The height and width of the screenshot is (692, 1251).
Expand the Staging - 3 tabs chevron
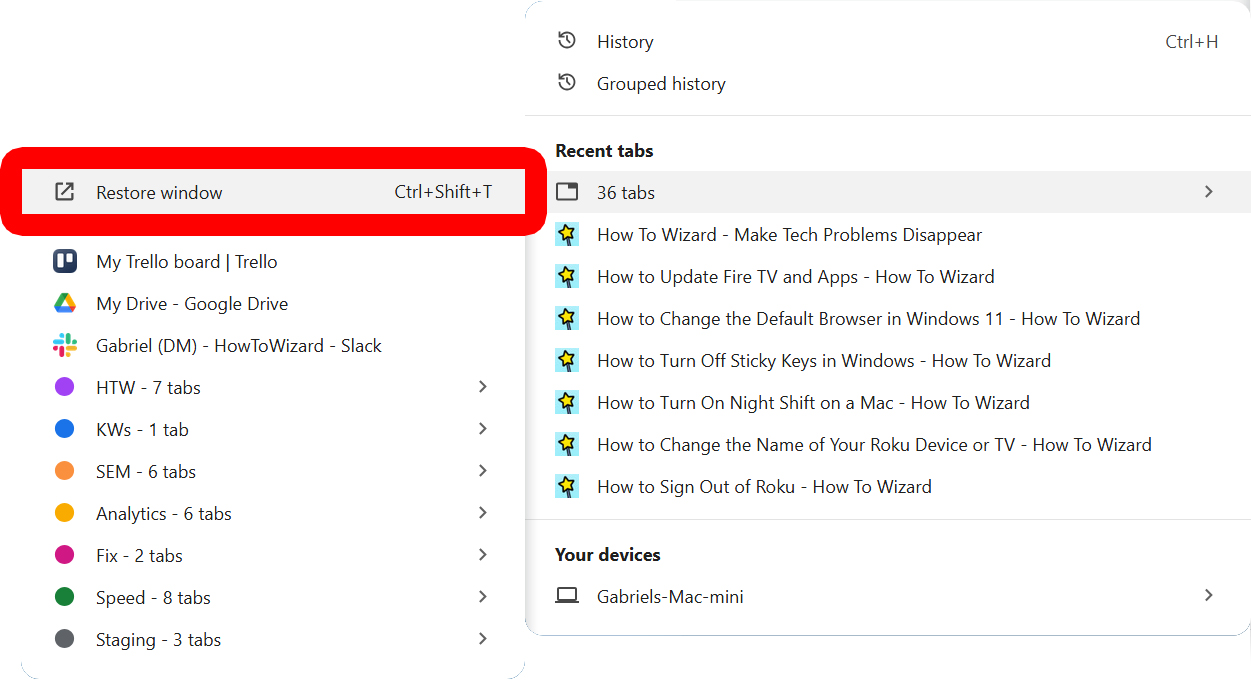point(483,639)
